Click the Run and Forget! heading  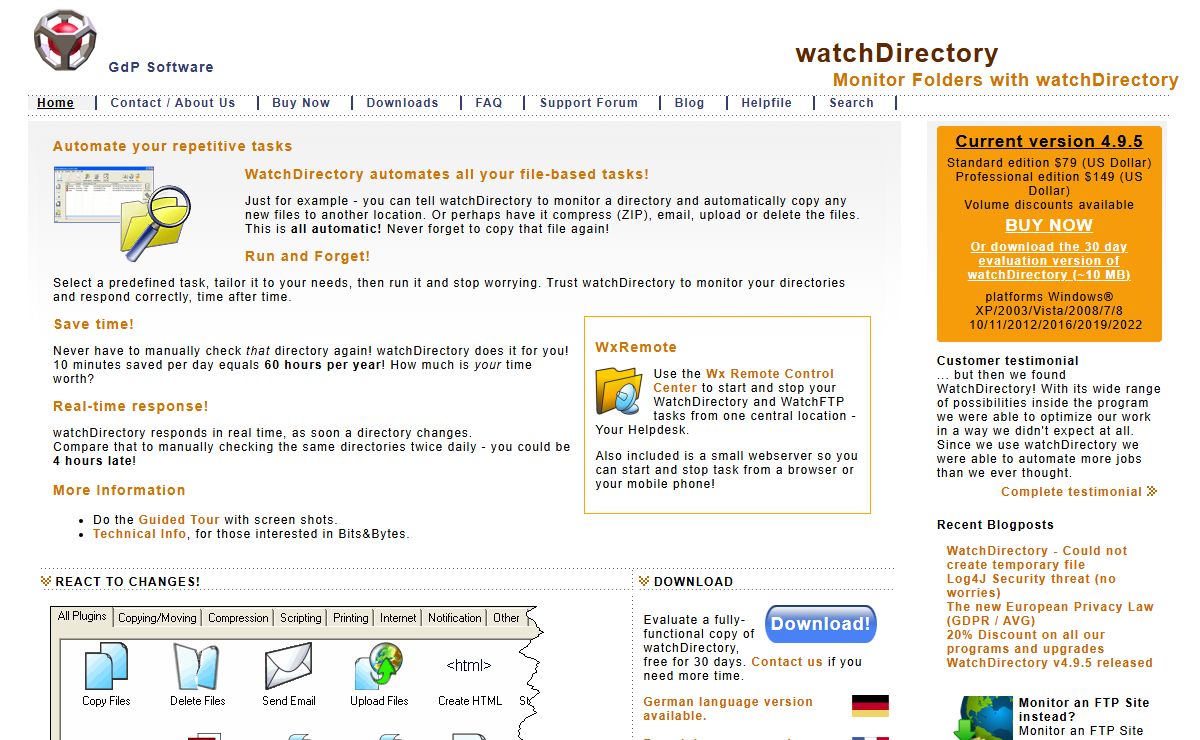pyautogui.click(x=307, y=256)
